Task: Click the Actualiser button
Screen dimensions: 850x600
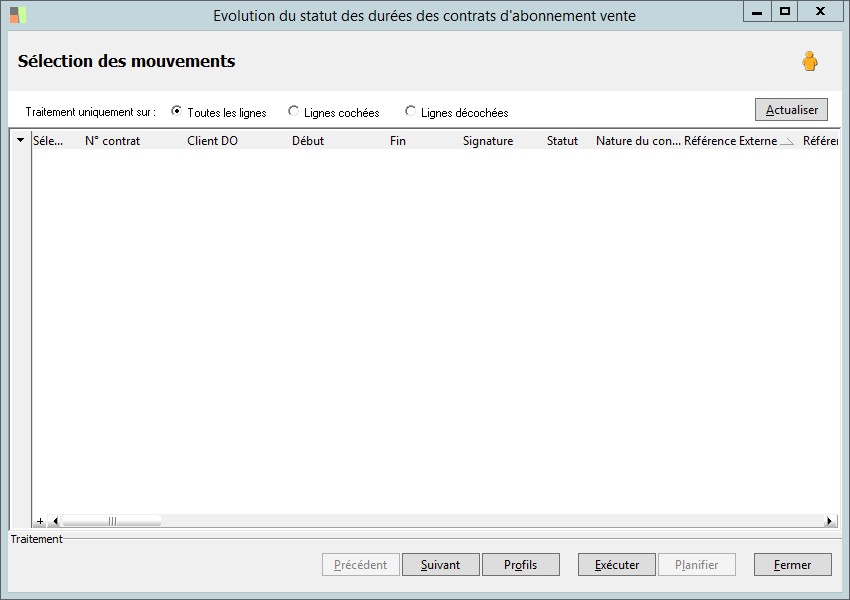Action: pos(791,109)
